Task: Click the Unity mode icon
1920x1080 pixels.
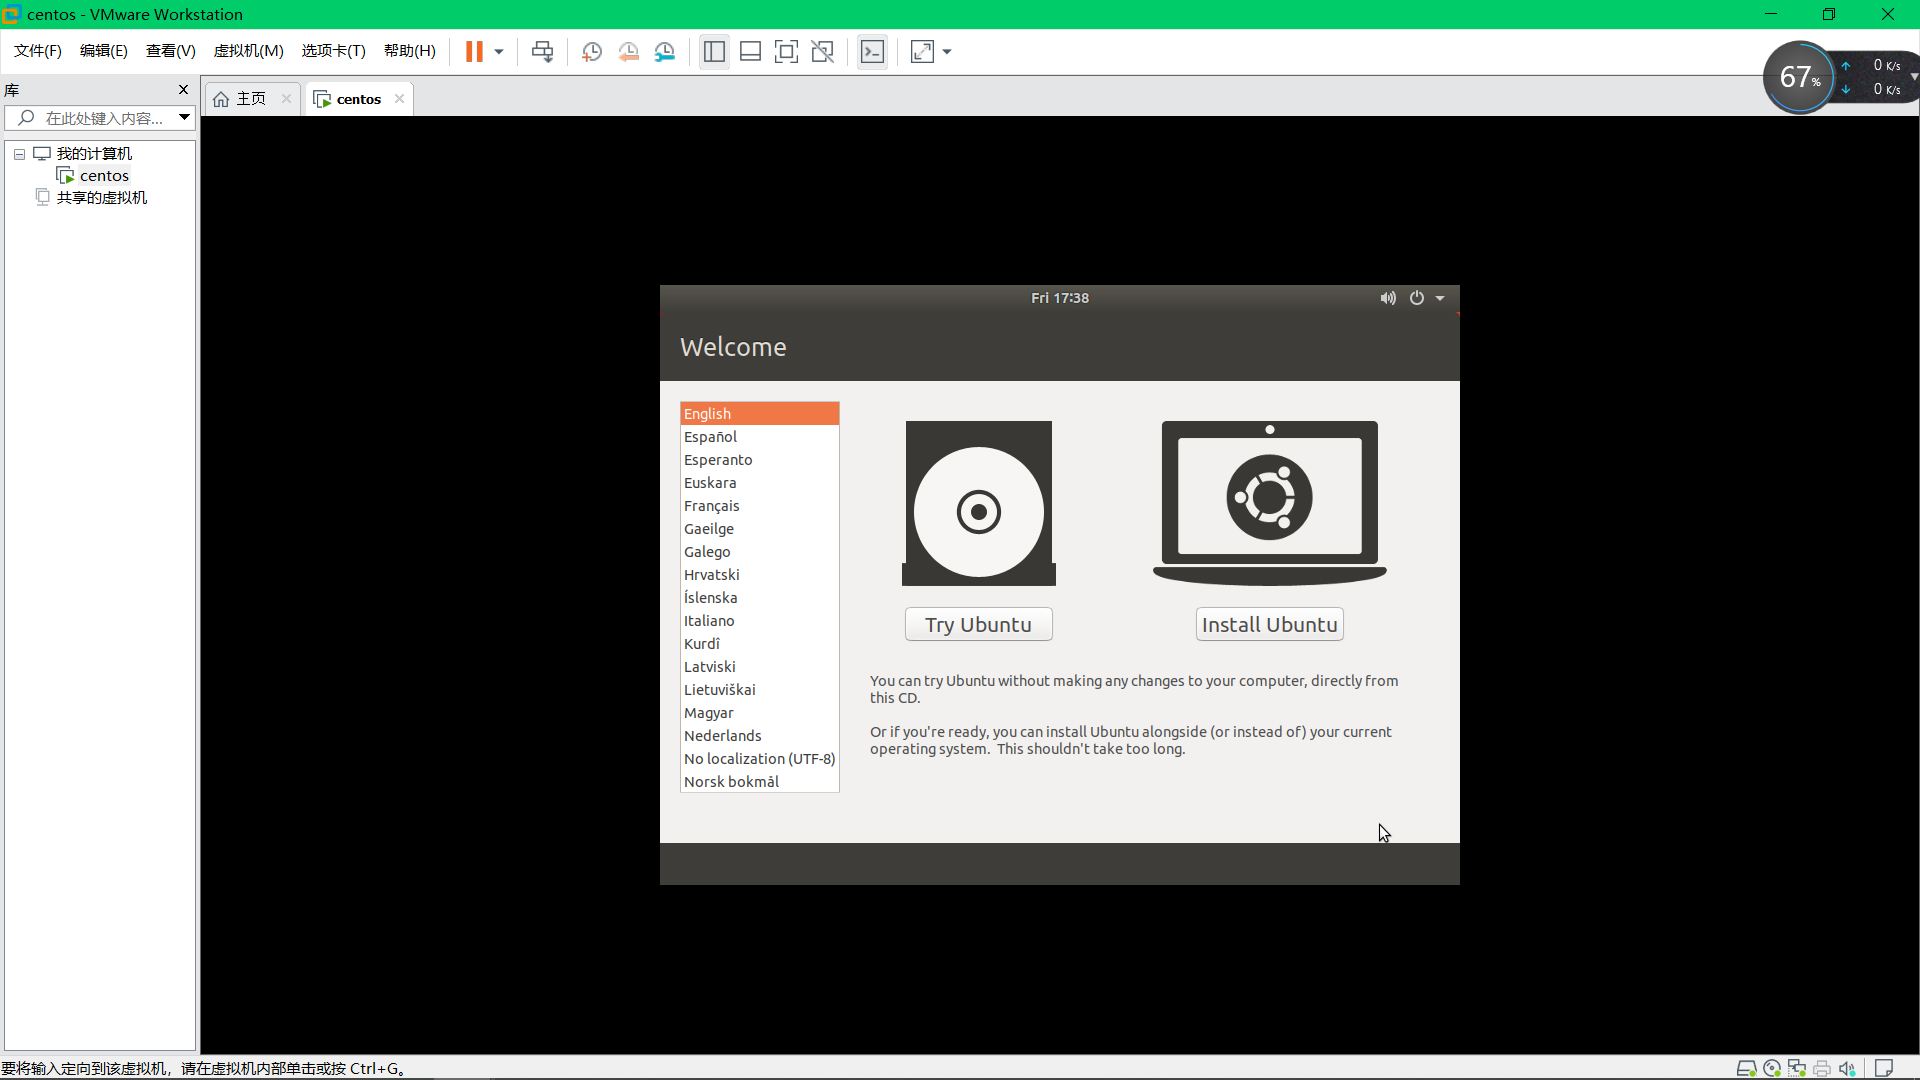Action: click(x=822, y=52)
